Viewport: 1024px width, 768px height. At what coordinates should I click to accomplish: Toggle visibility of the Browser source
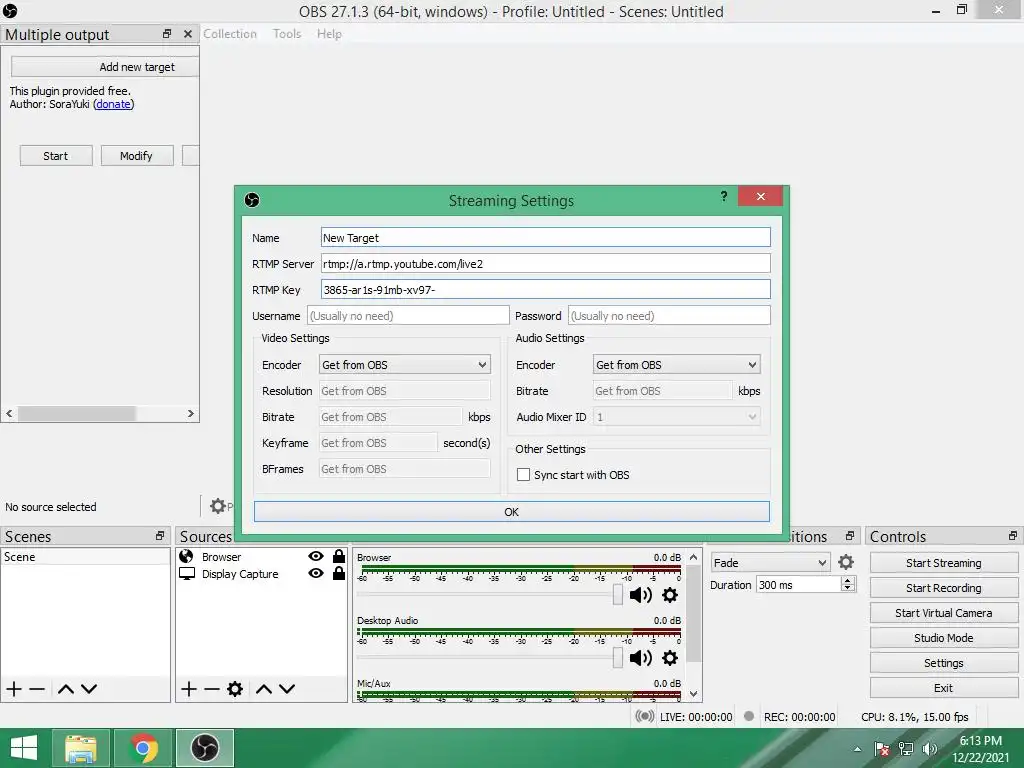pos(316,556)
